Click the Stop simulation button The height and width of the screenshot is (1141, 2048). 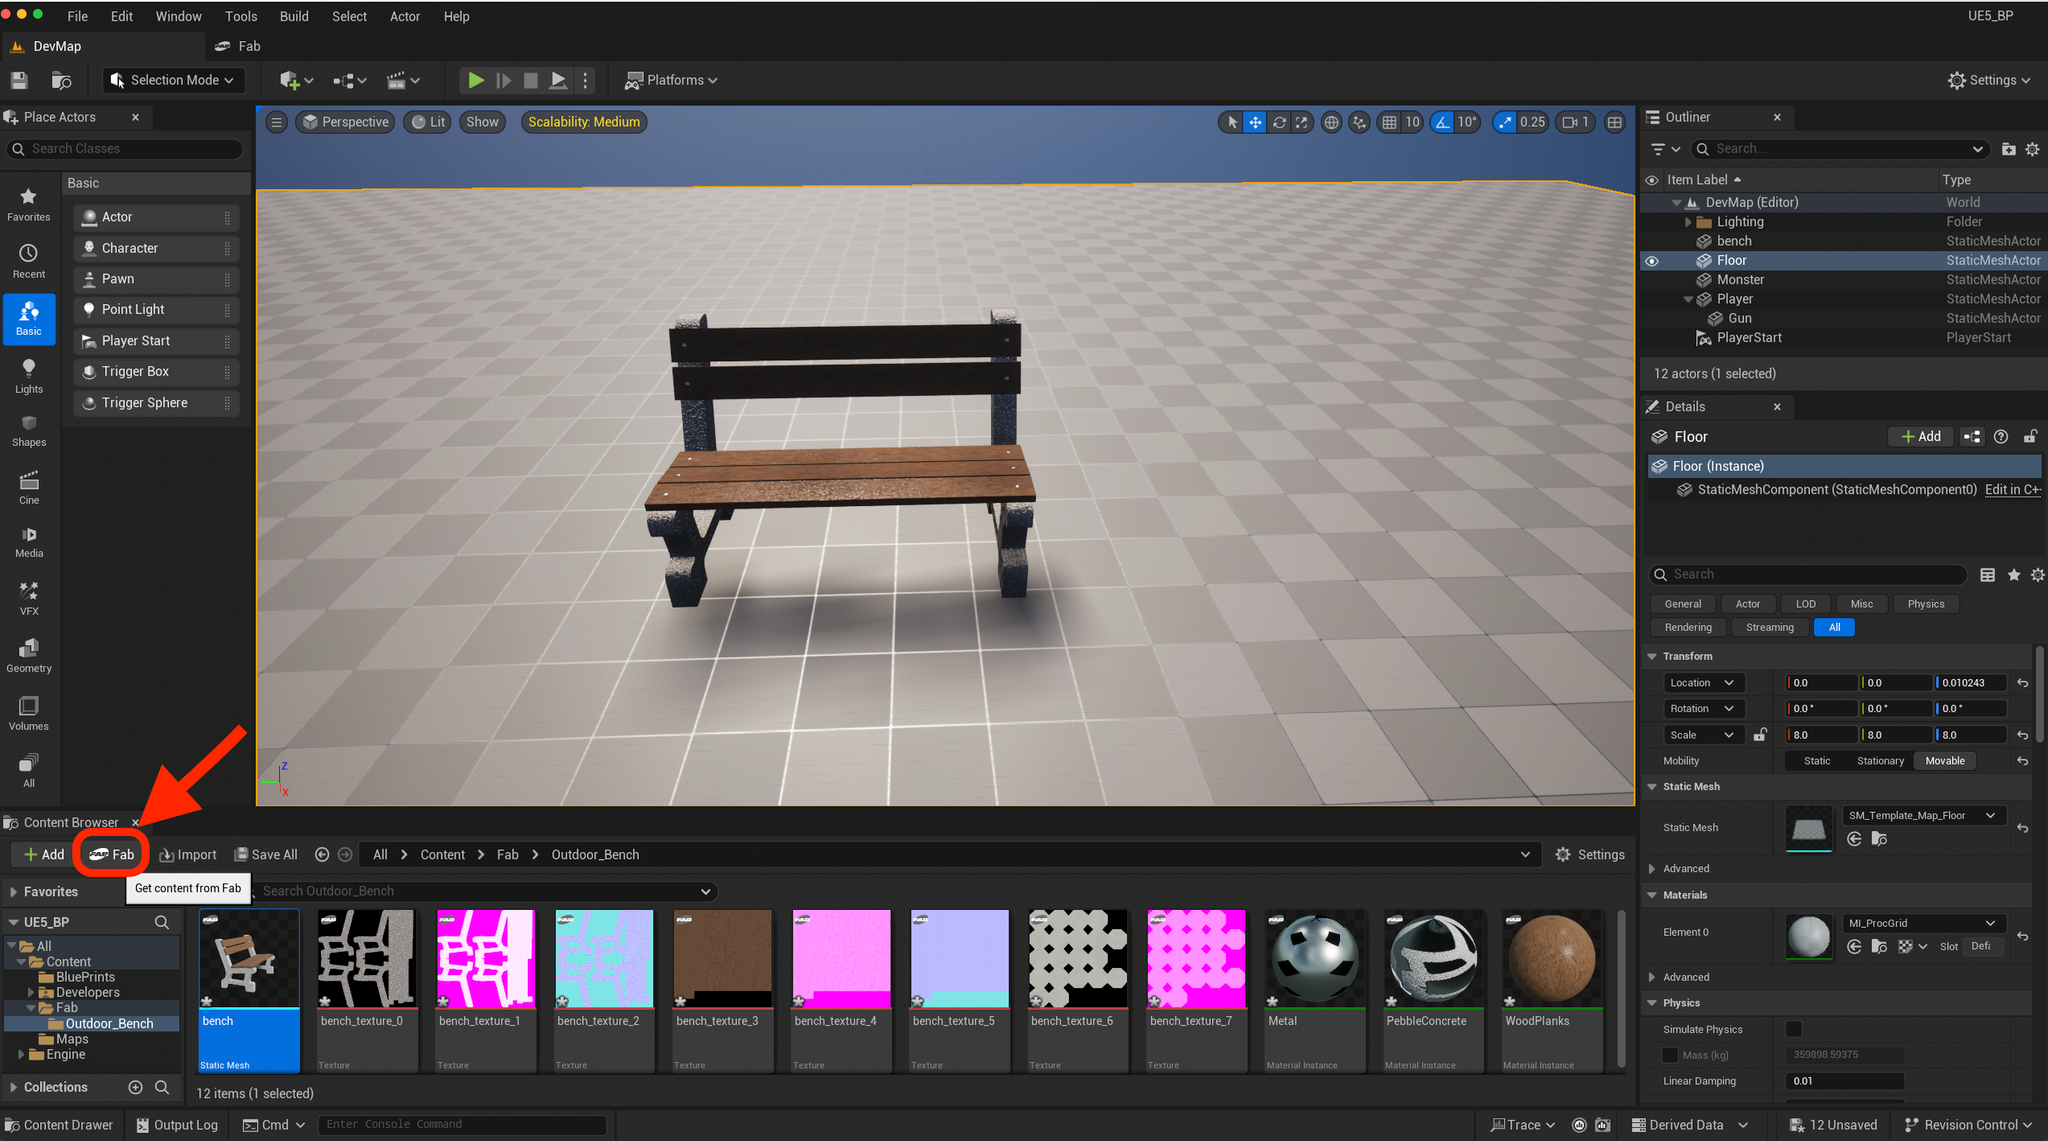[531, 80]
